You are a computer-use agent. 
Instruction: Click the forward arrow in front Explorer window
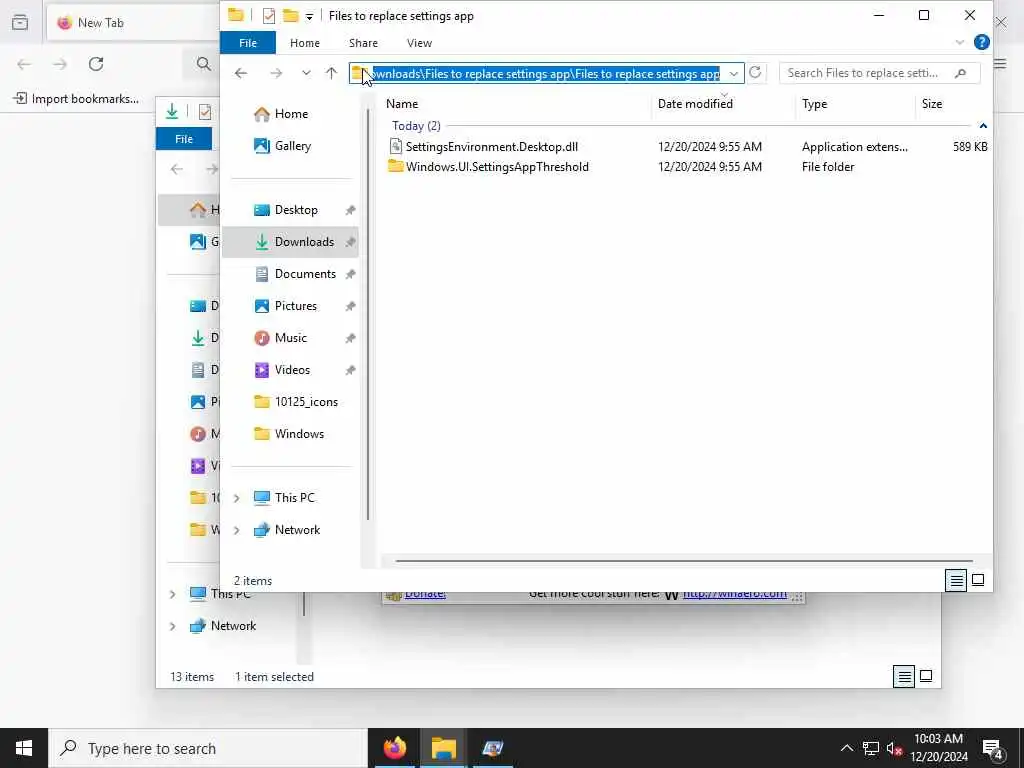(x=276, y=73)
